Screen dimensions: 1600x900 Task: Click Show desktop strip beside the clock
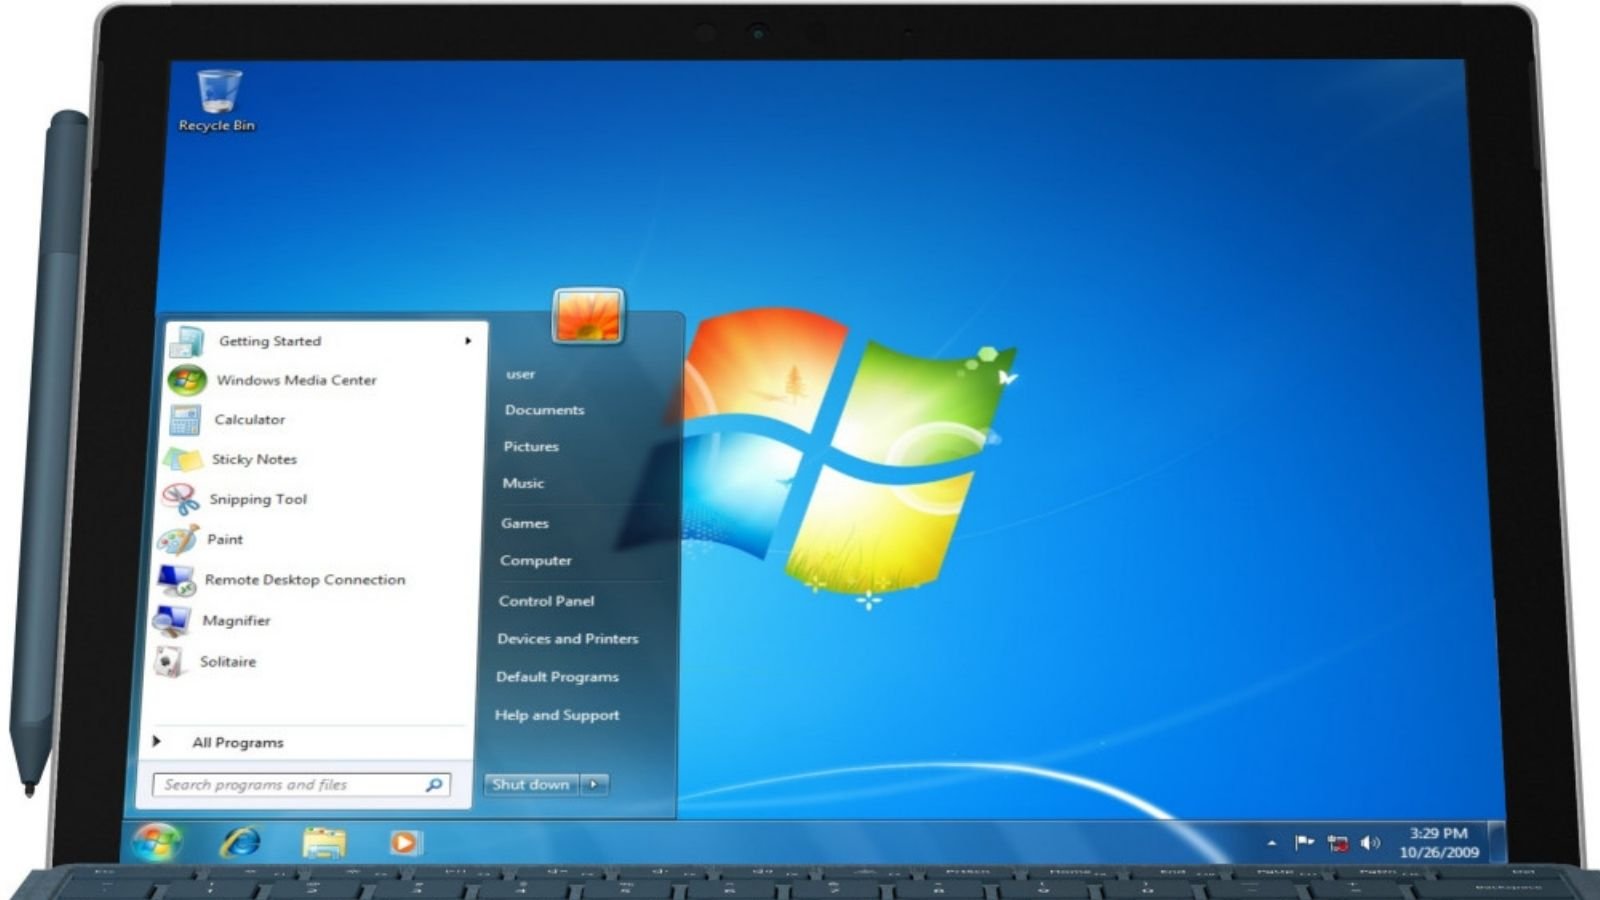coord(1497,842)
